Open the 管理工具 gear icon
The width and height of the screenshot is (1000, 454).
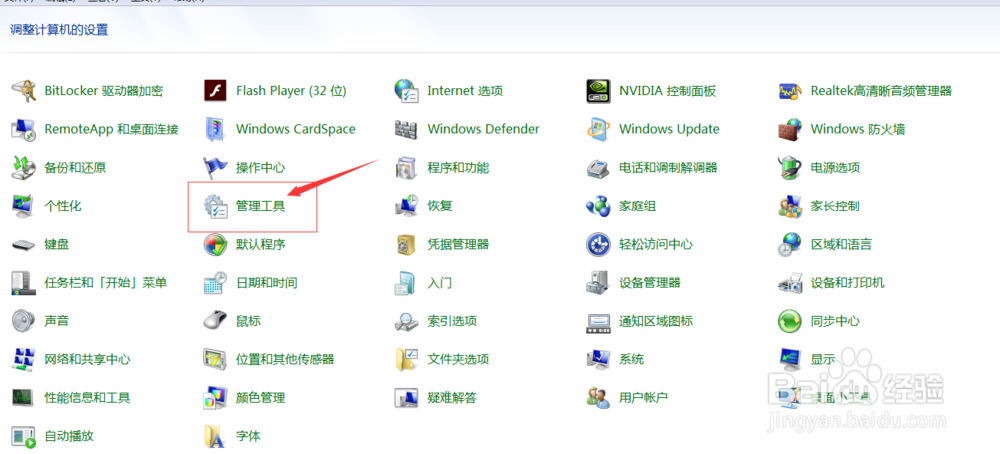point(216,206)
